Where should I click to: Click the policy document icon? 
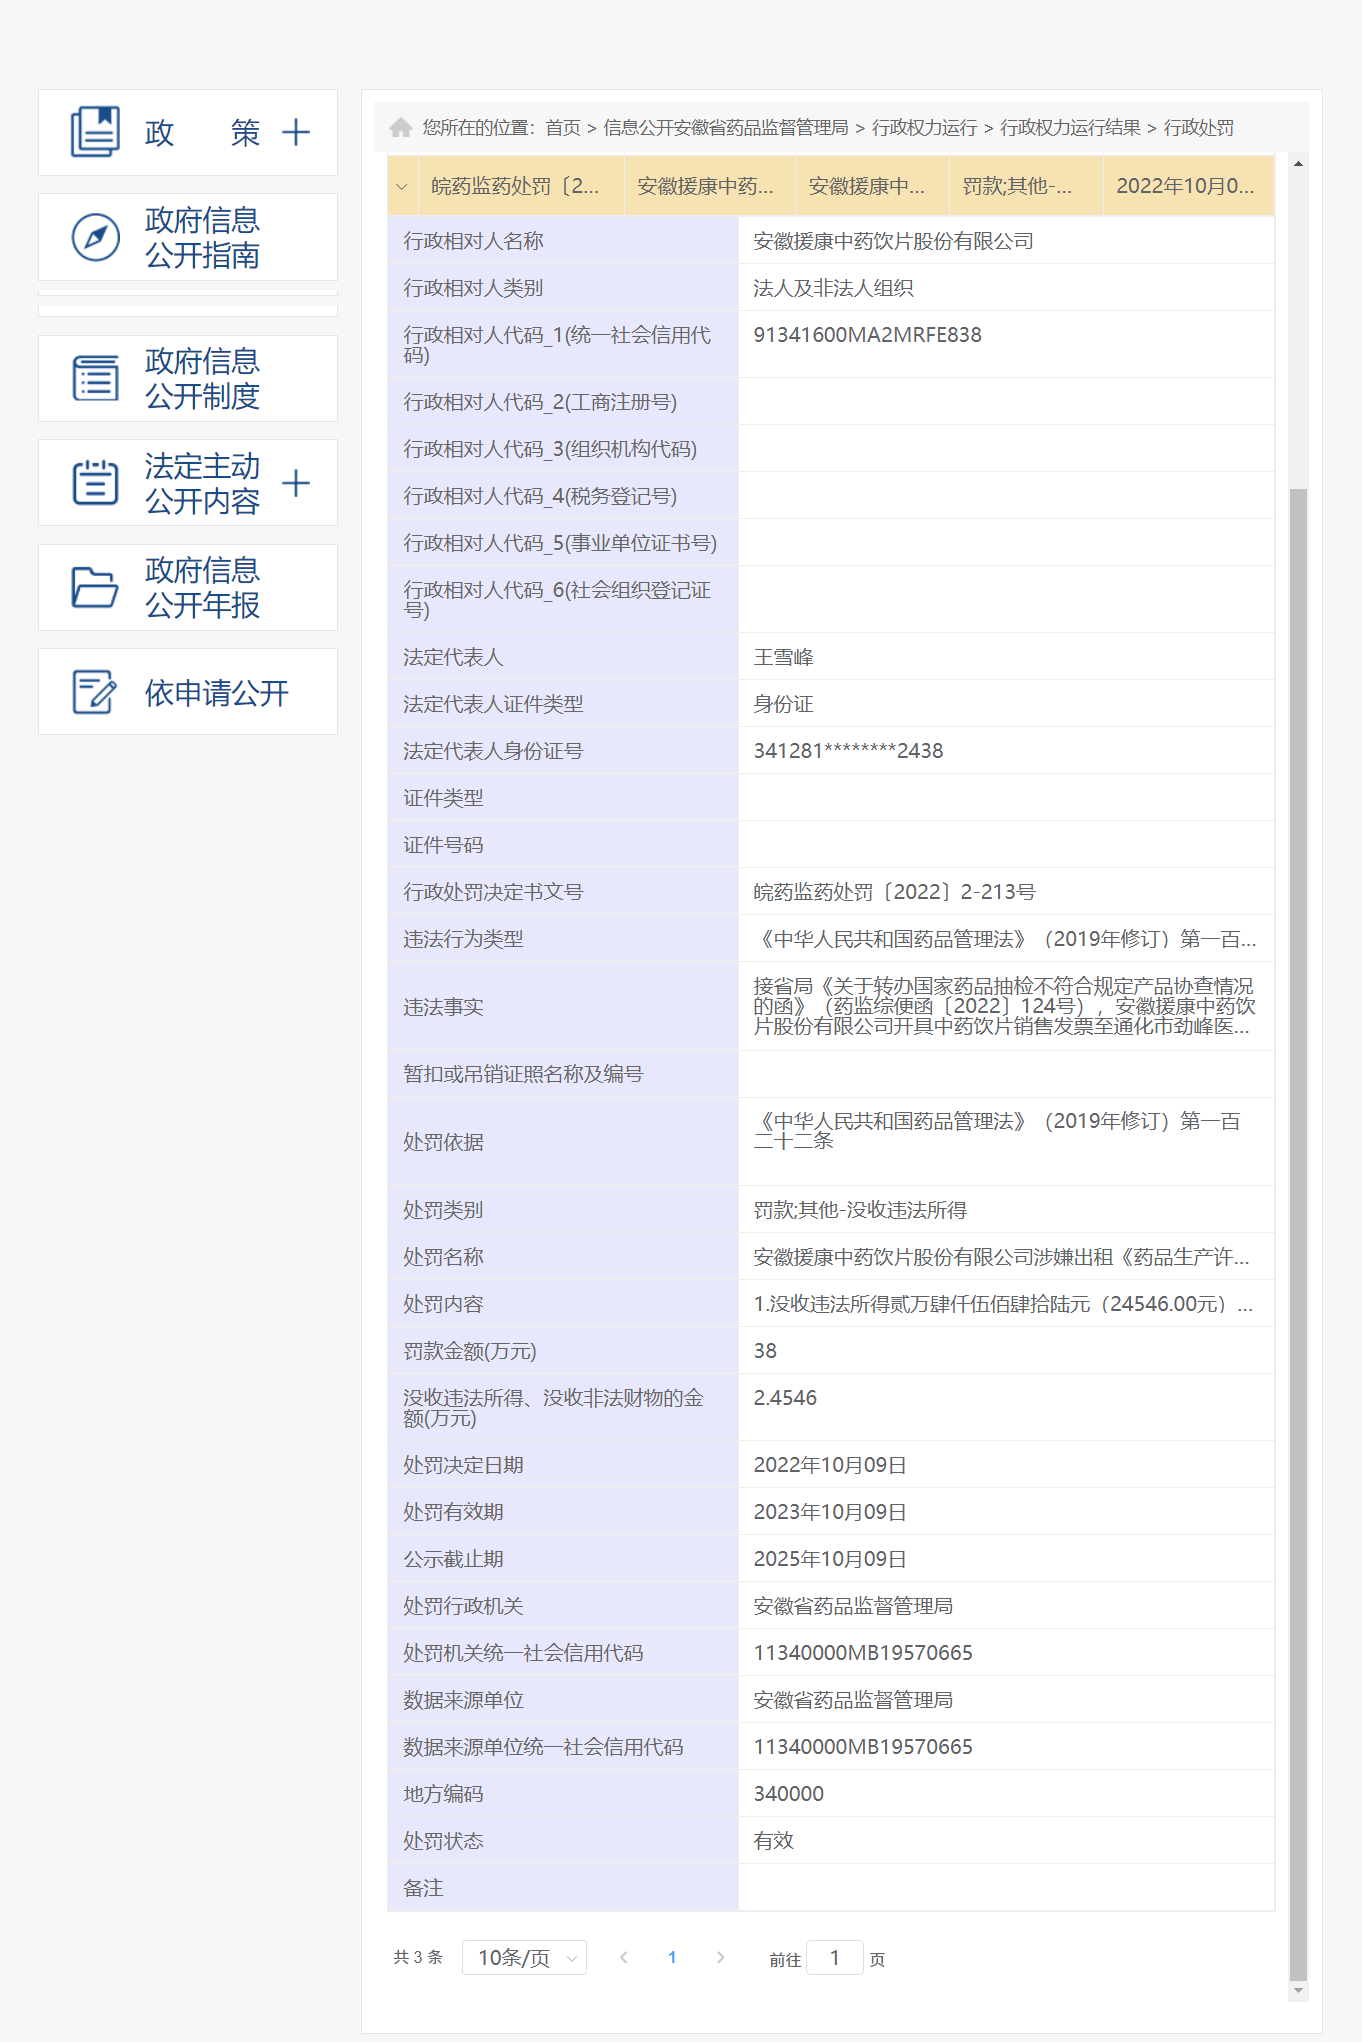(x=95, y=132)
